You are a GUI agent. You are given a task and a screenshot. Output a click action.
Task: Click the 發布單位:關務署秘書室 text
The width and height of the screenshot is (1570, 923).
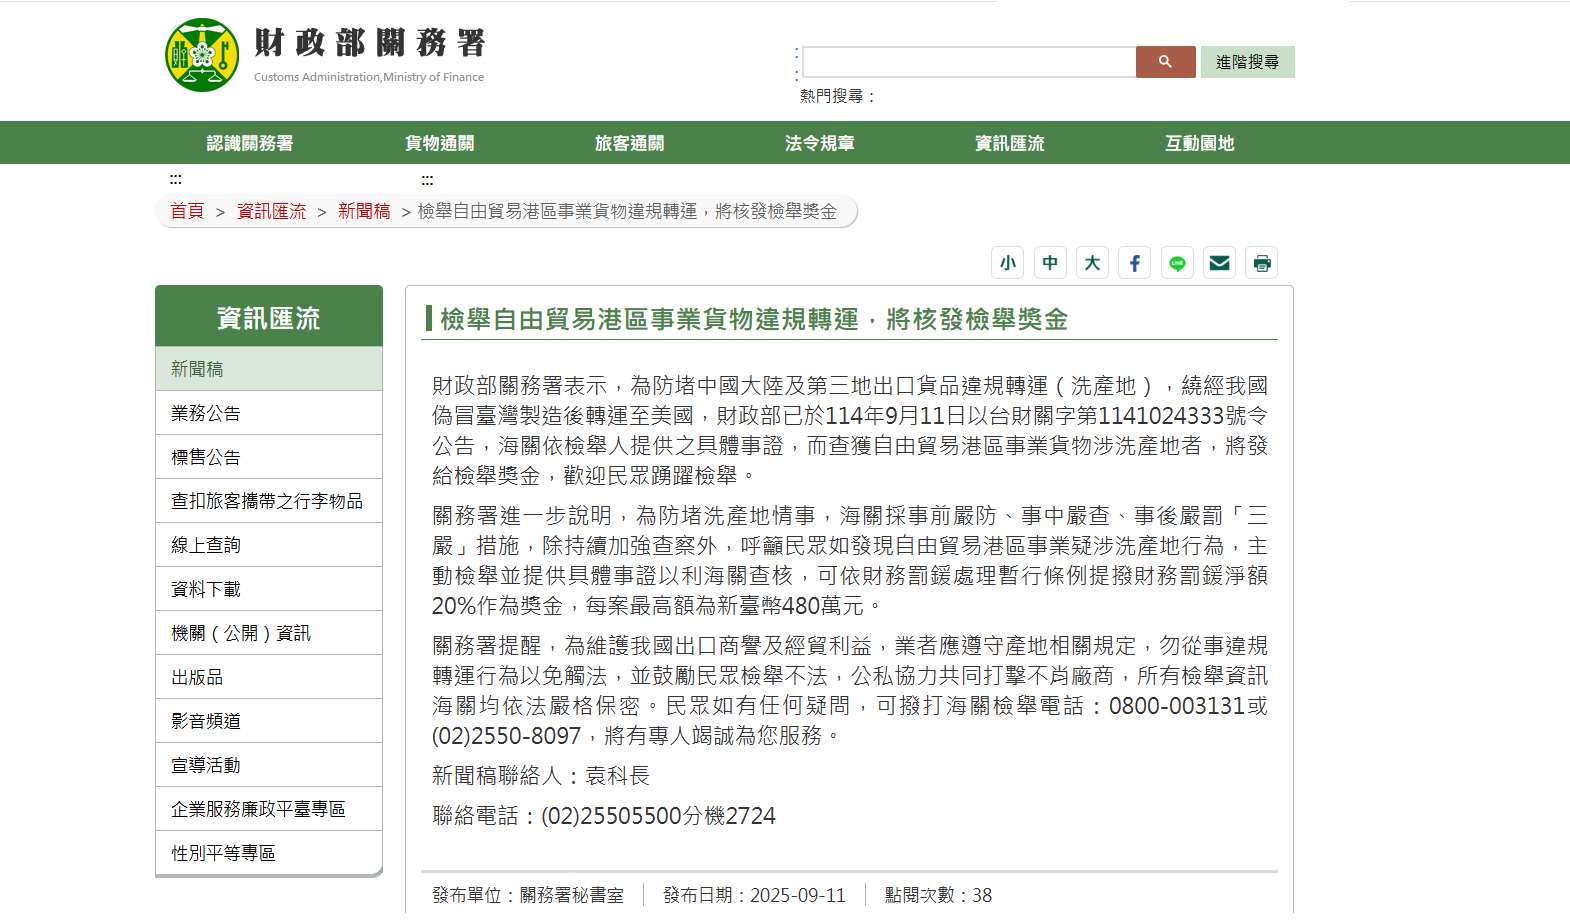point(528,895)
